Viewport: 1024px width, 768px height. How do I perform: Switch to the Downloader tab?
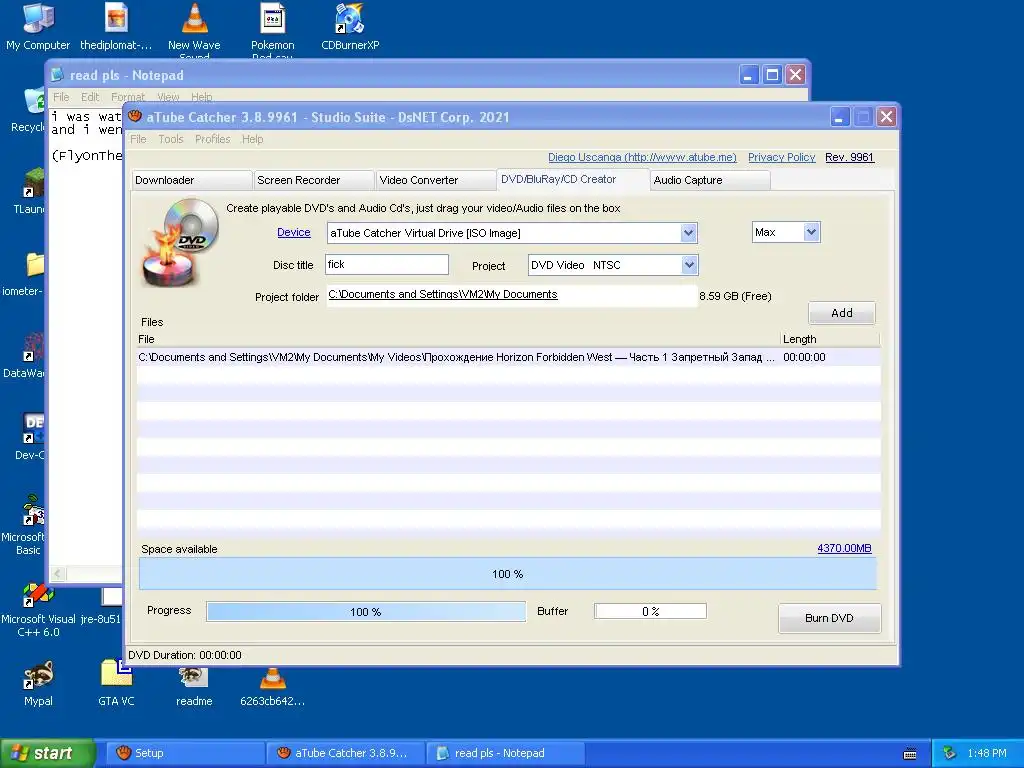[191, 180]
